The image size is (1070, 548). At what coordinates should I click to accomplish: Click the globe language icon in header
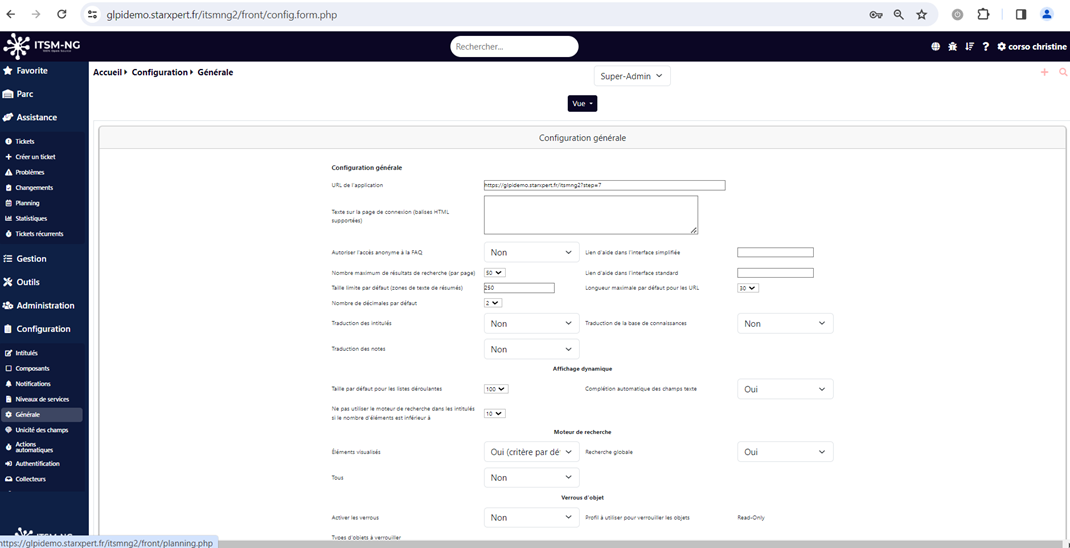936,46
